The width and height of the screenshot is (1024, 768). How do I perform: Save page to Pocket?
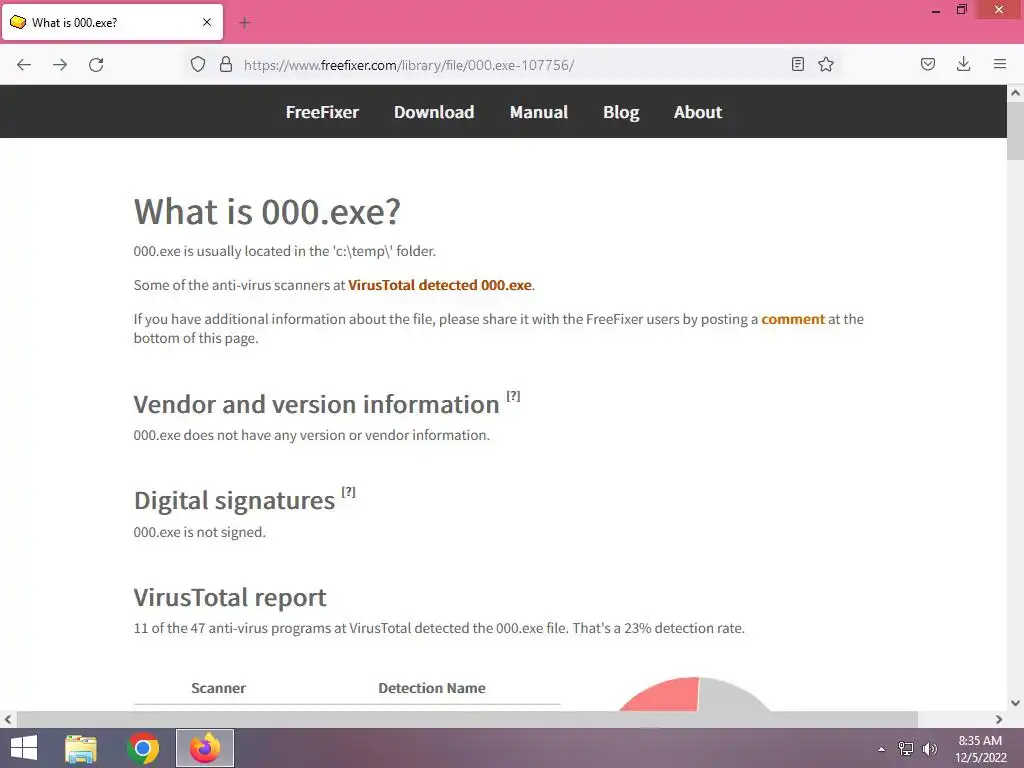click(928, 64)
